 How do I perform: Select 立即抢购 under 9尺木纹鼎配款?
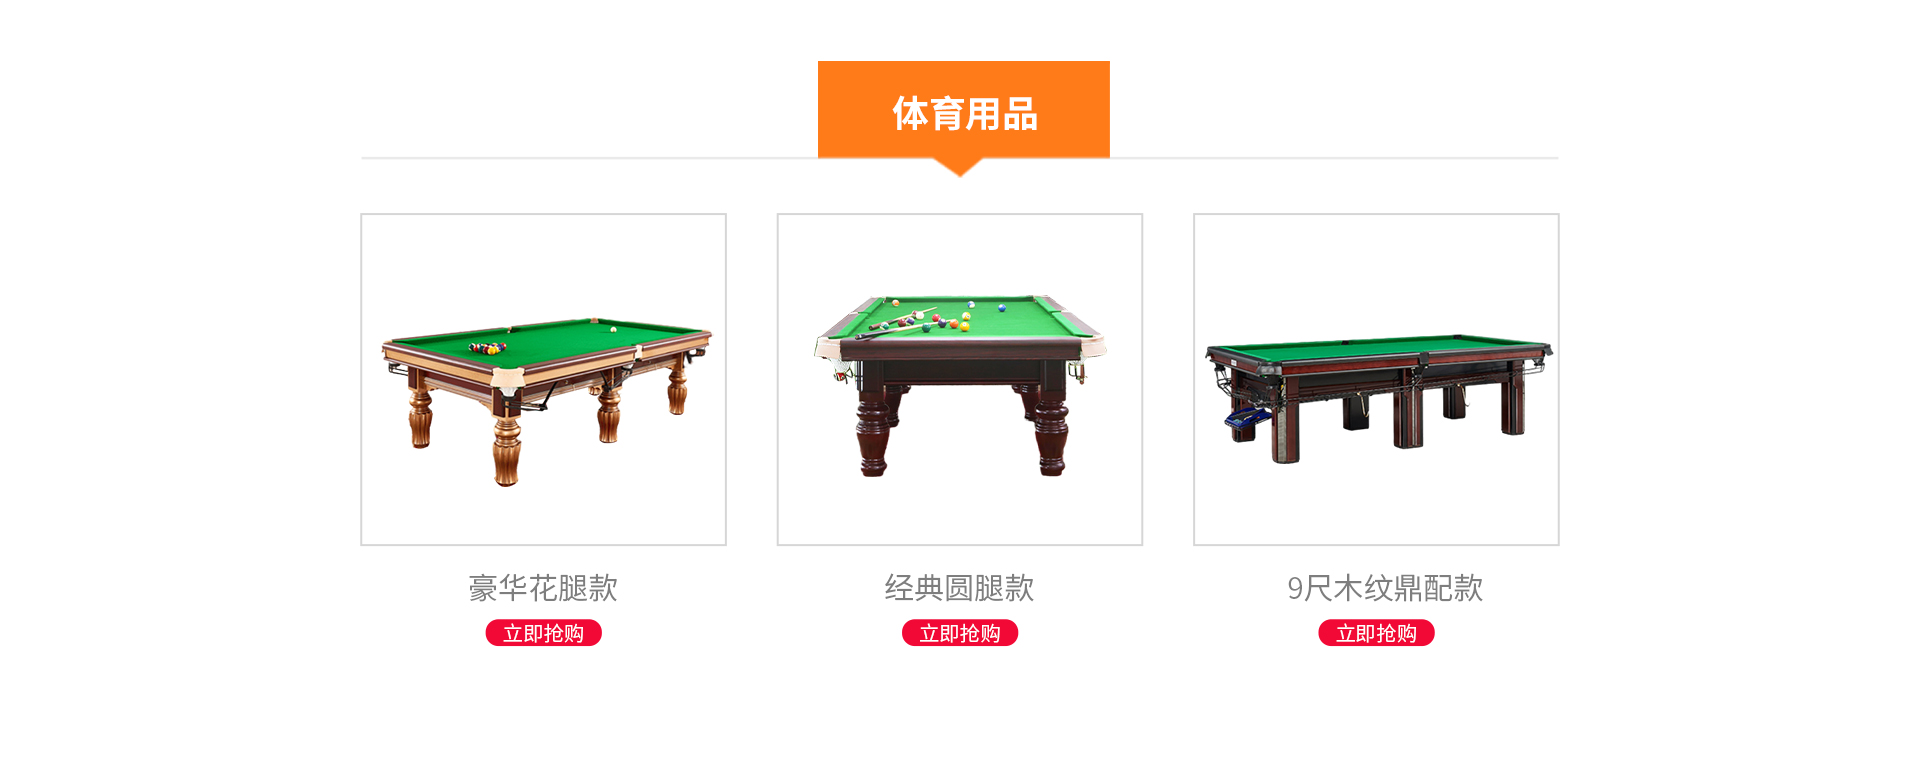(x=1376, y=633)
